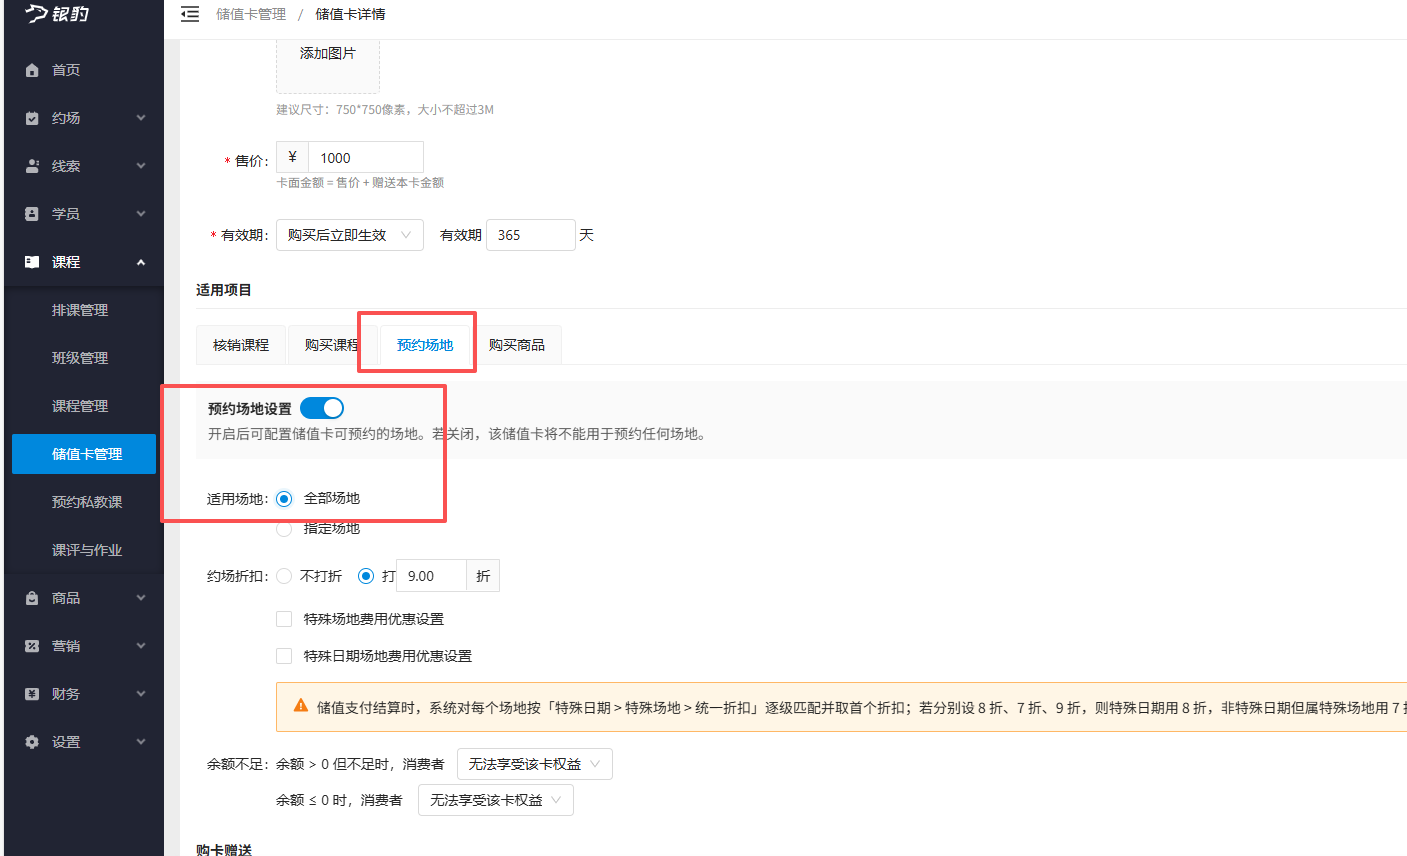
Task: Open the 购买后立即生效 validity dropdown
Action: (x=349, y=234)
